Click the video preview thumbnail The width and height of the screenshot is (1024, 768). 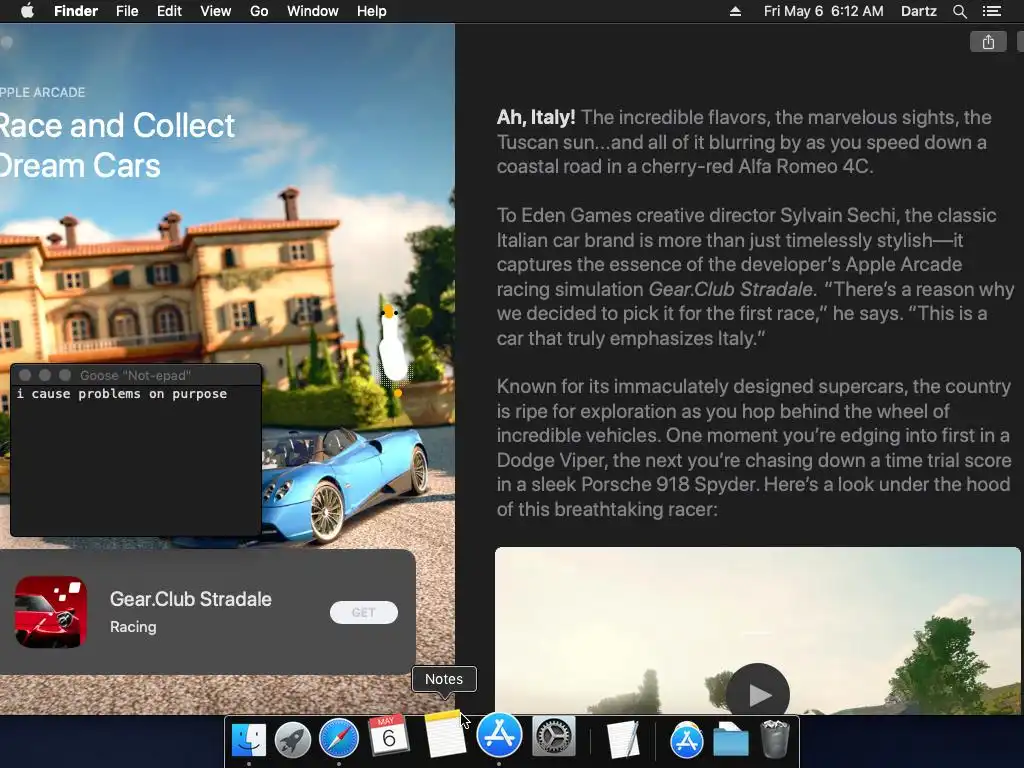click(758, 631)
